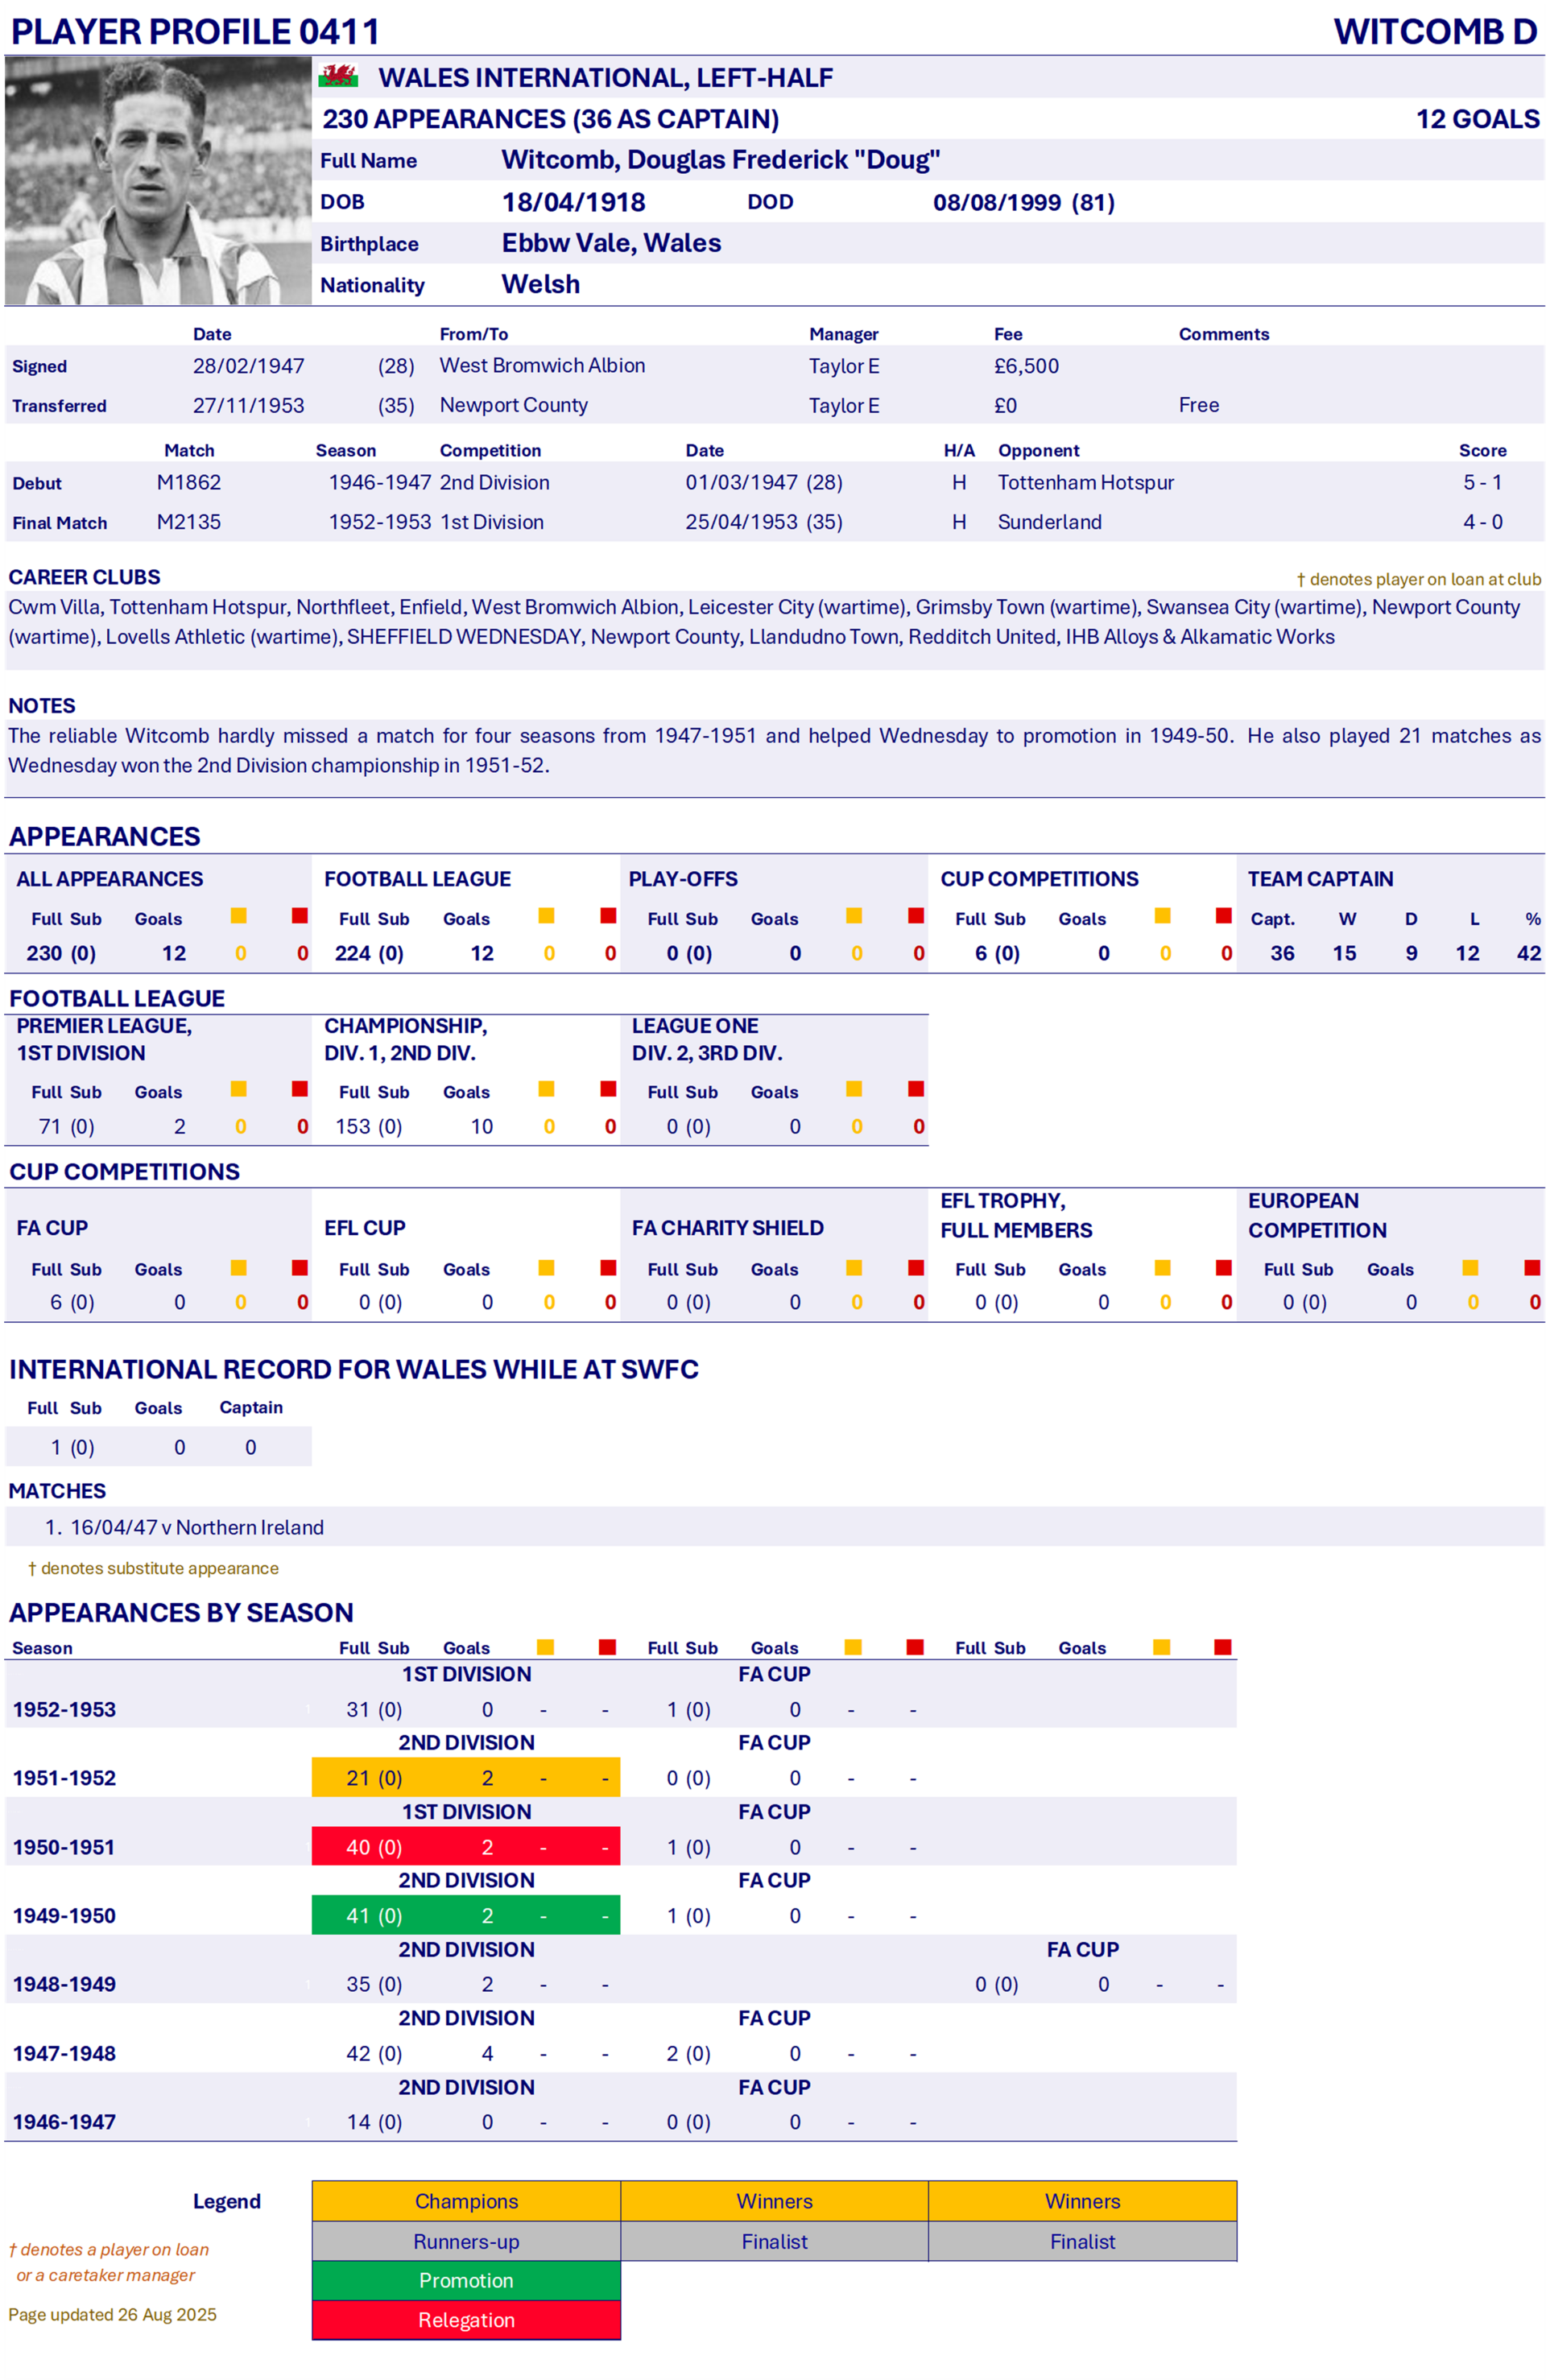Select the 1949-1950 season row
This screenshot has width=1546, height=2380.
click(x=64, y=1915)
